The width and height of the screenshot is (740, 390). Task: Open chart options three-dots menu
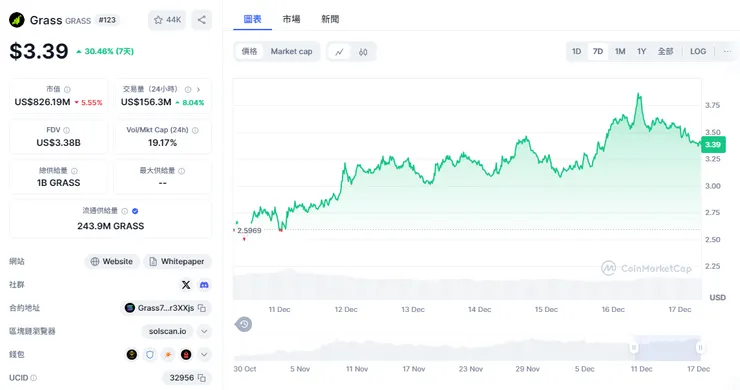[x=727, y=51]
